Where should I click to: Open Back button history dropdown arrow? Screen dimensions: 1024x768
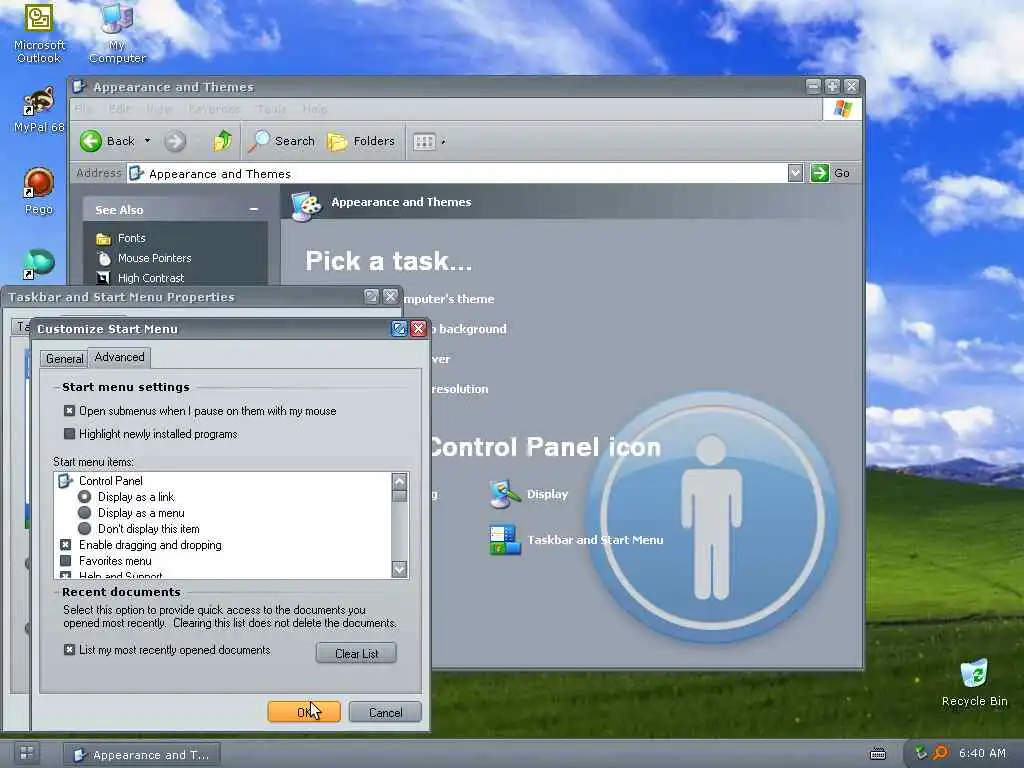coord(147,140)
